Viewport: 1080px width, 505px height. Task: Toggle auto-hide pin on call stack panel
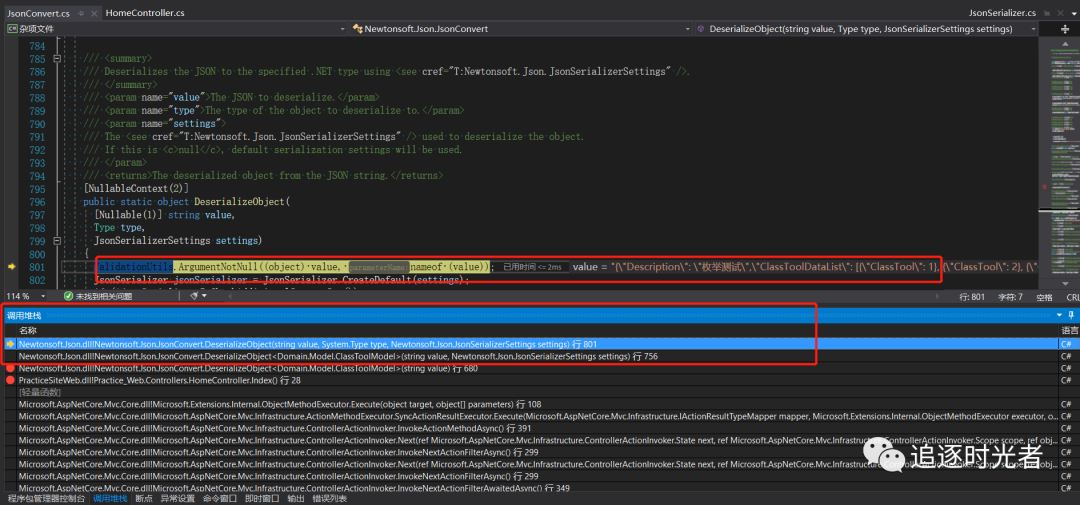tap(1072, 315)
